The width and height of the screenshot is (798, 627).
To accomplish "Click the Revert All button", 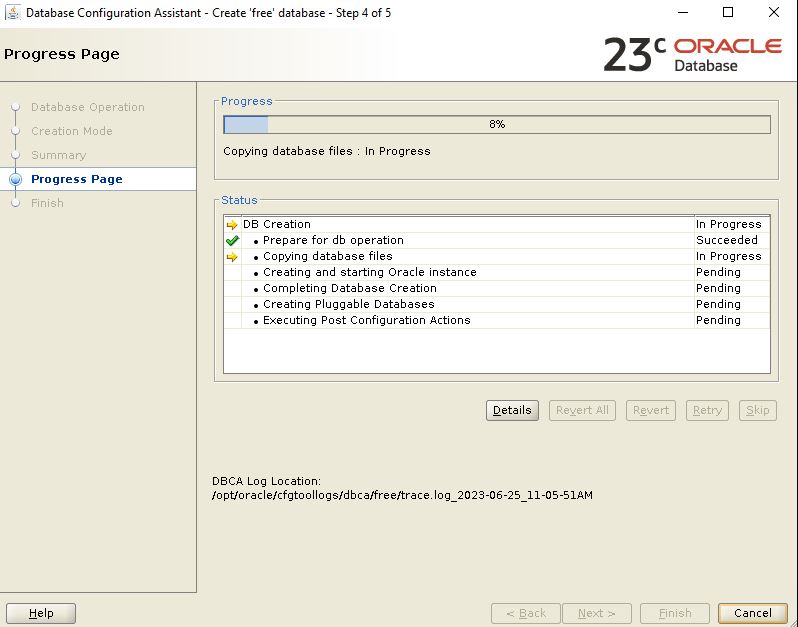I will [582, 410].
